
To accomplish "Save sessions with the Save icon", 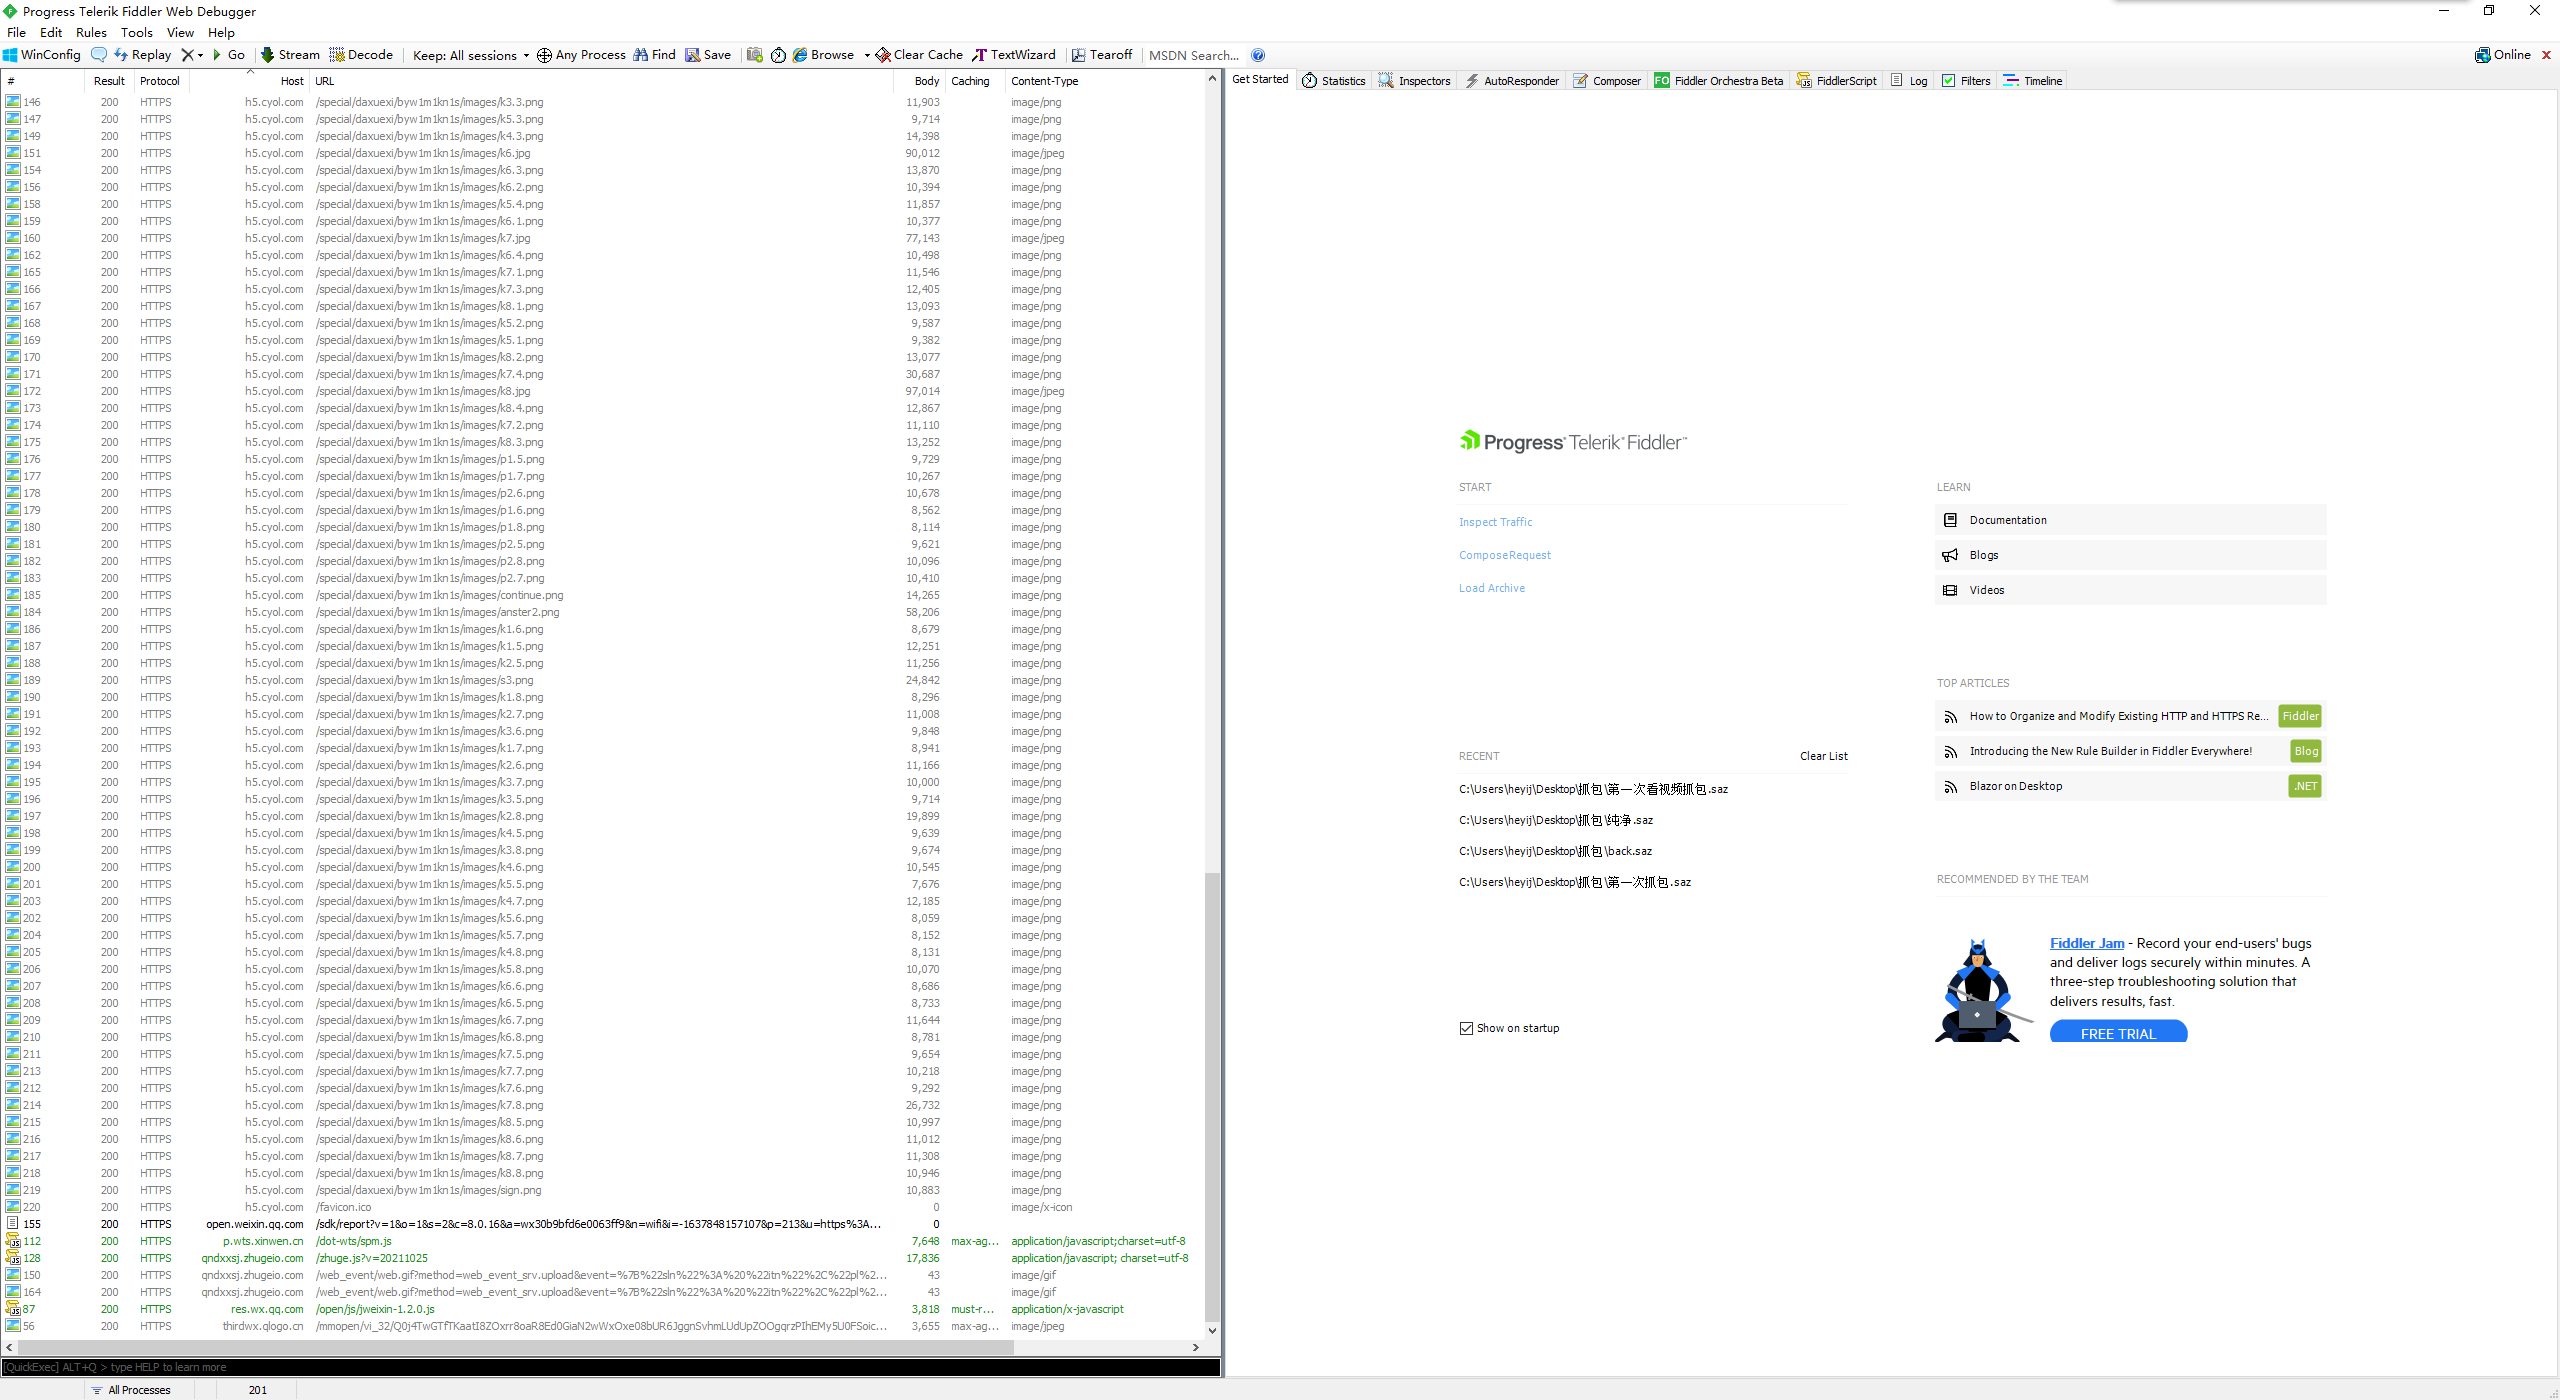I will point(708,55).
